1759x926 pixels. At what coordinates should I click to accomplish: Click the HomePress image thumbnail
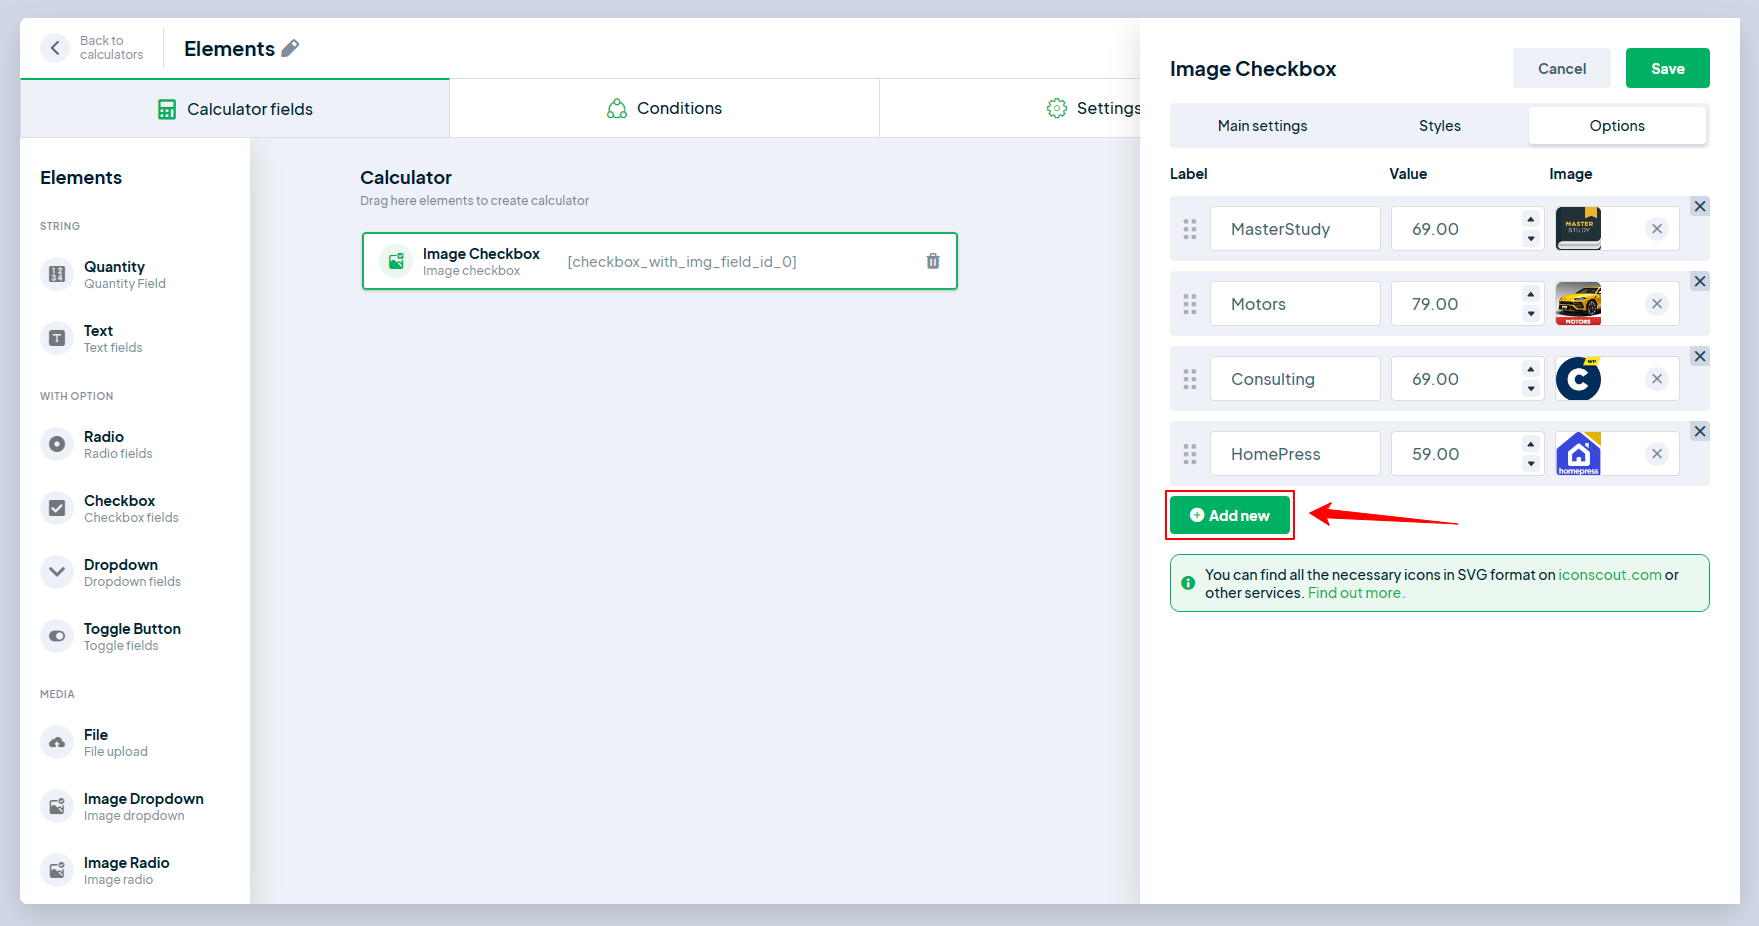coord(1578,454)
